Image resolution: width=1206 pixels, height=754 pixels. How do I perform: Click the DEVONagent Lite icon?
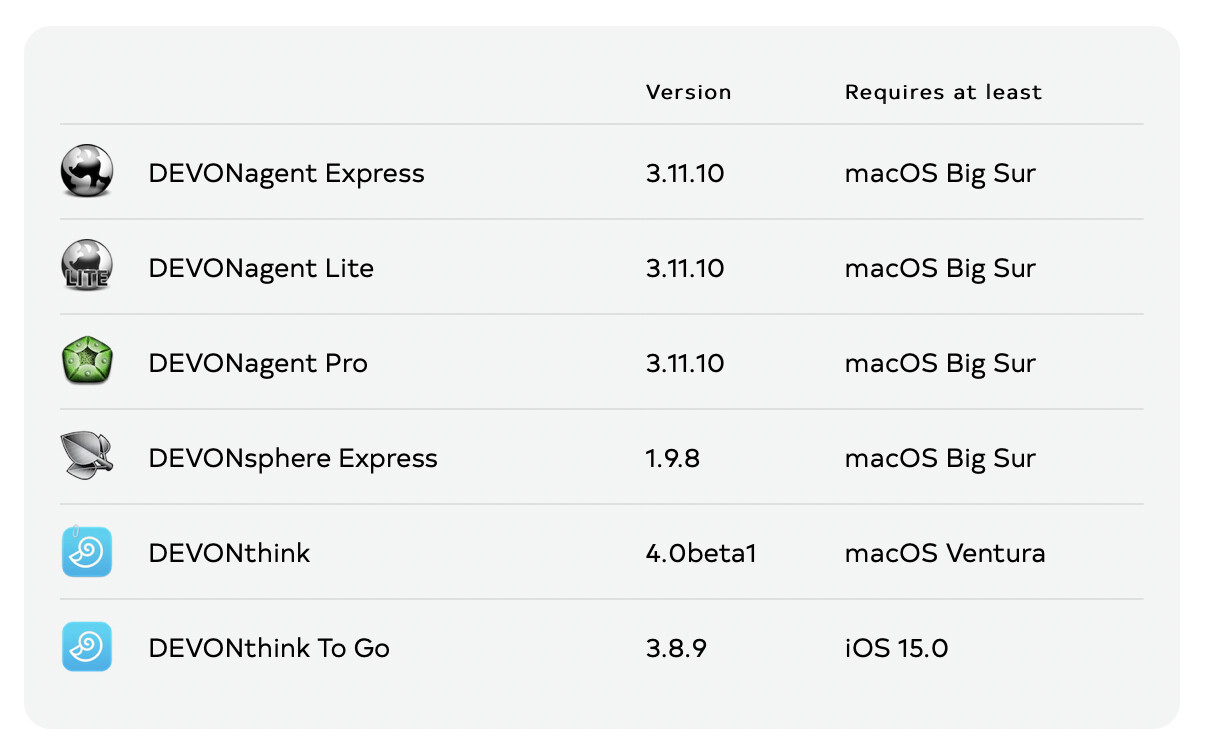(x=87, y=266)
